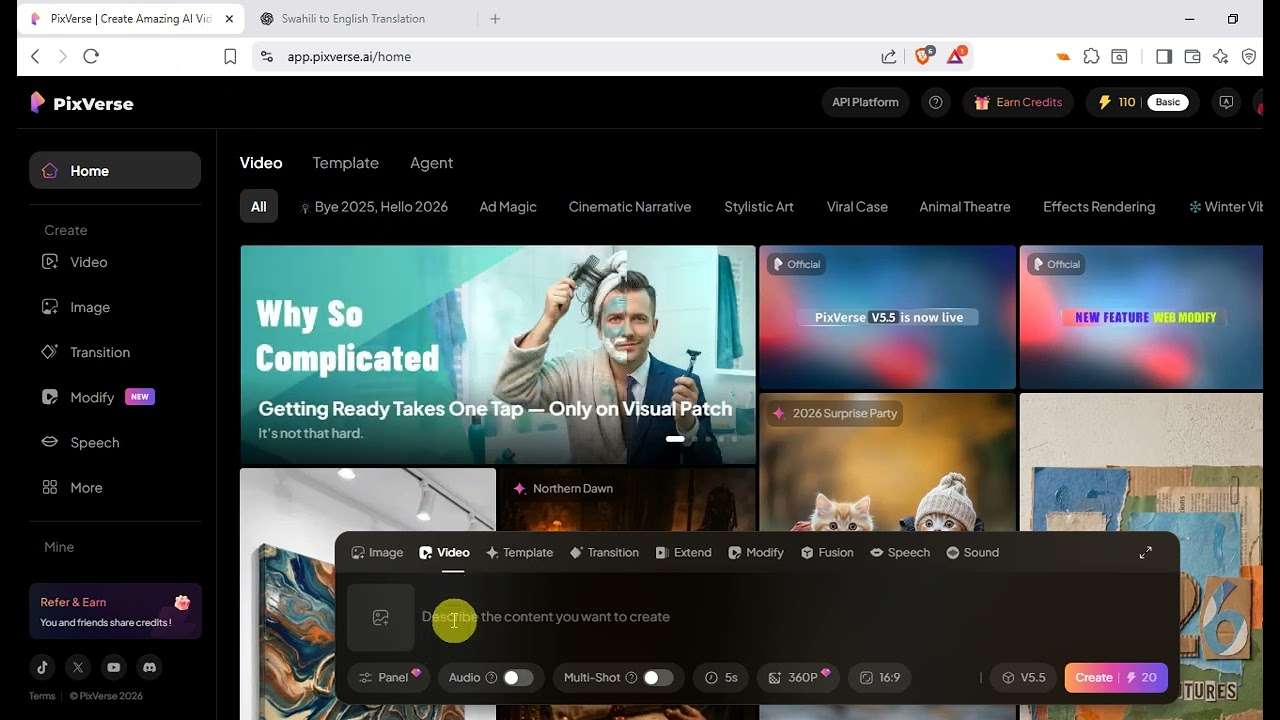1280x720 pixels.
Task: Click the TikTok social icon
Action: 42,667
